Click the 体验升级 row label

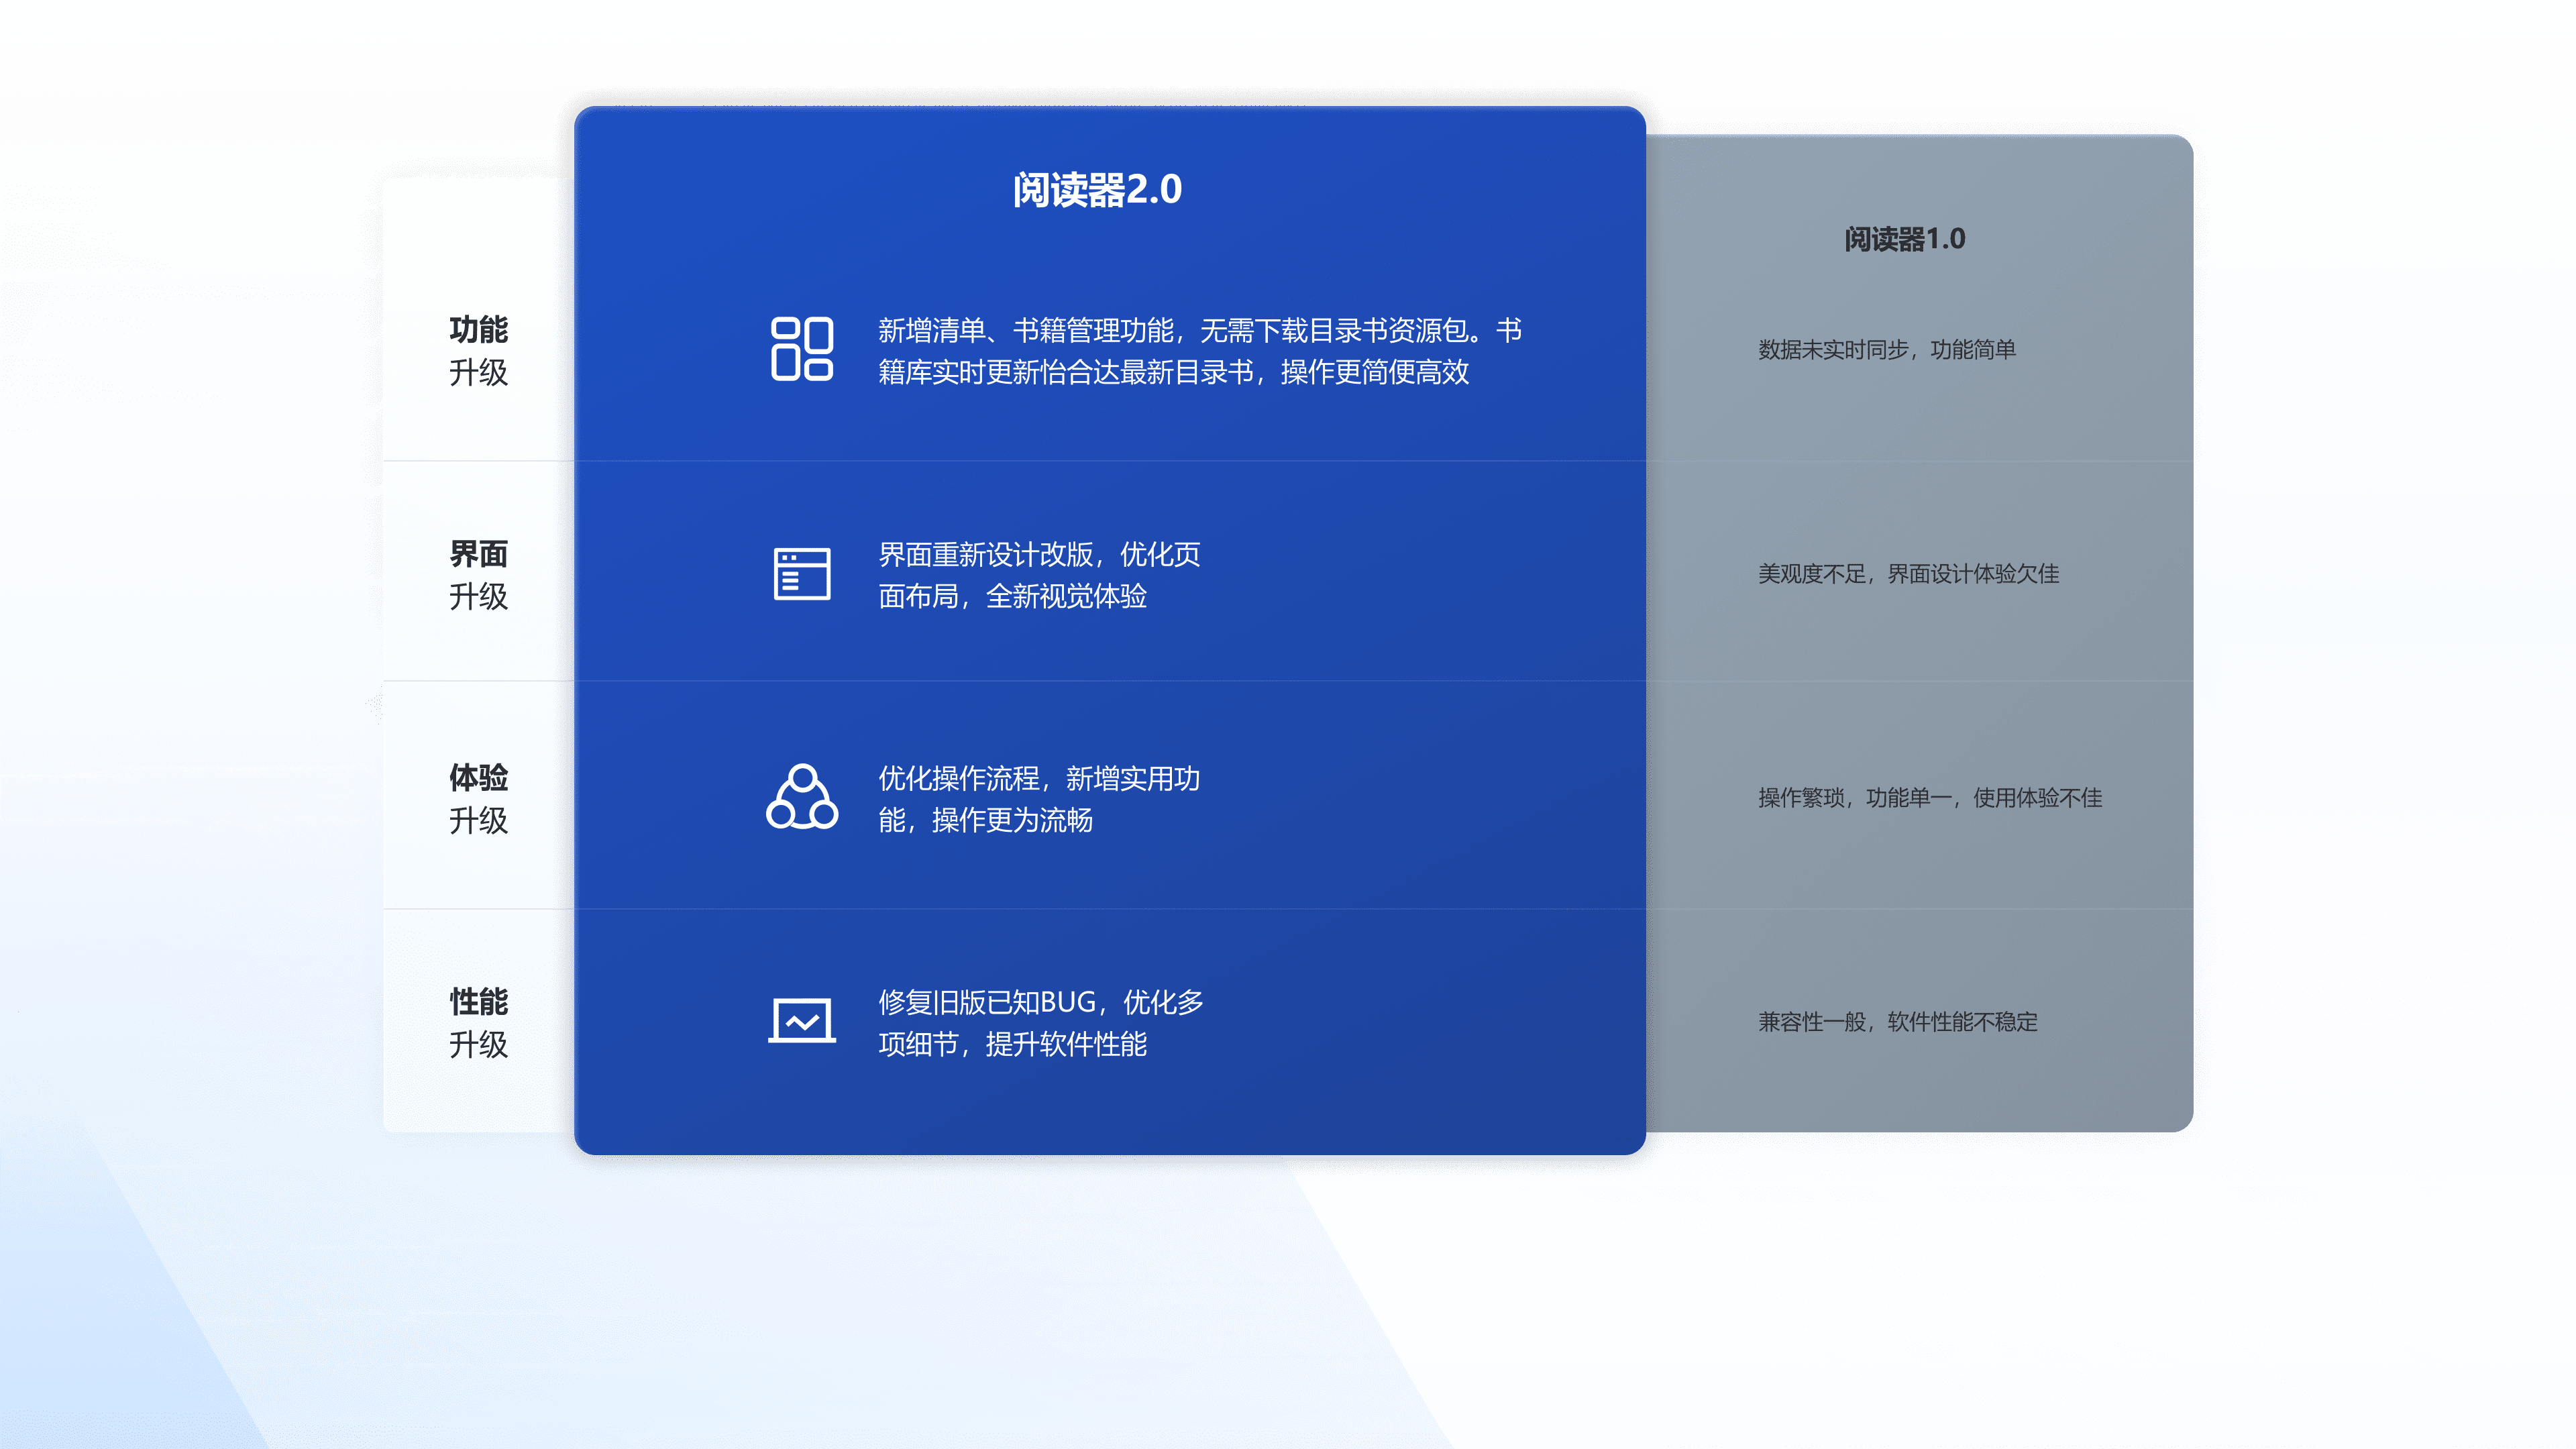tap(478, 798)
